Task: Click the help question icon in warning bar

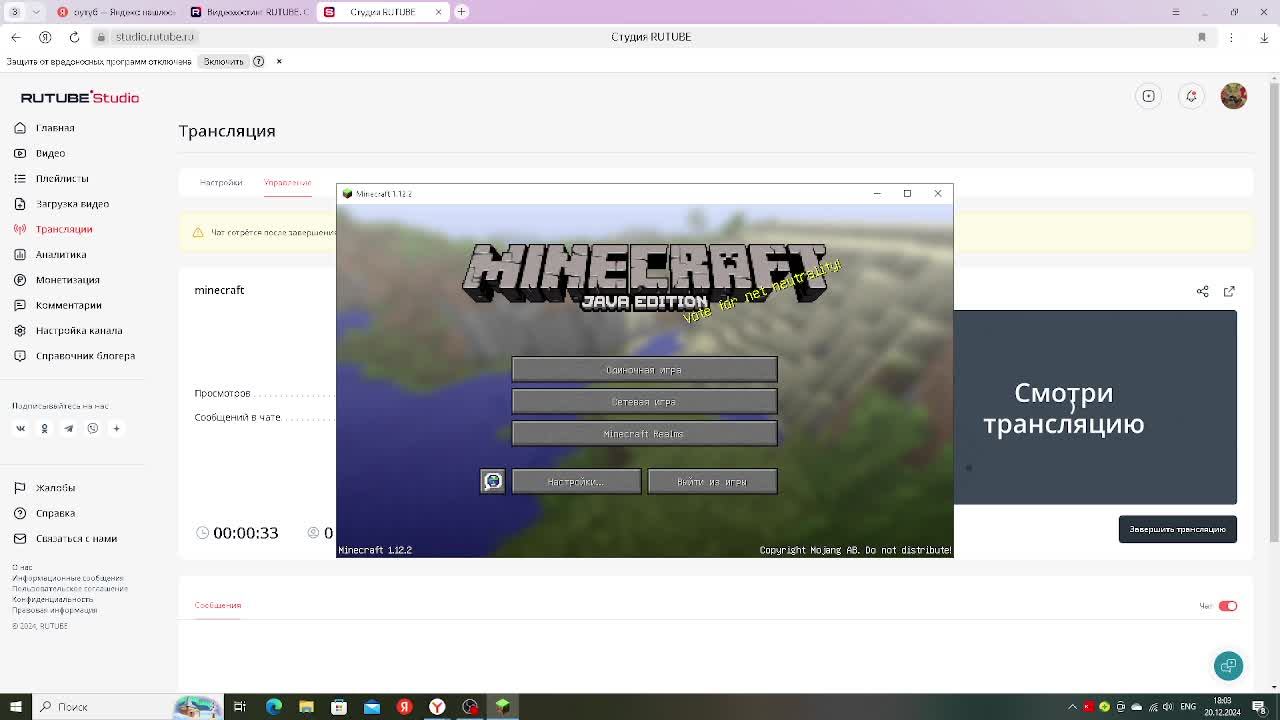Action: pyautogui.click(x=259, y=61)
